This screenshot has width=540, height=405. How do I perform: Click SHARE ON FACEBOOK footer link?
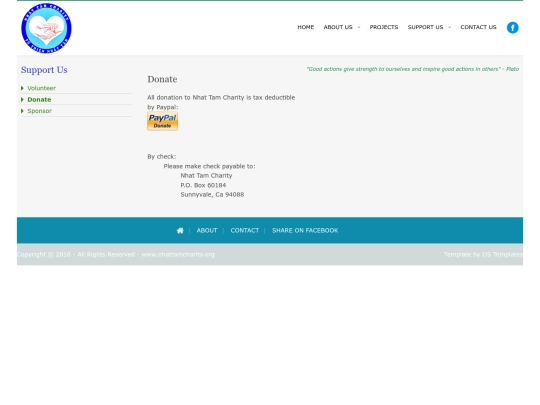305,230
